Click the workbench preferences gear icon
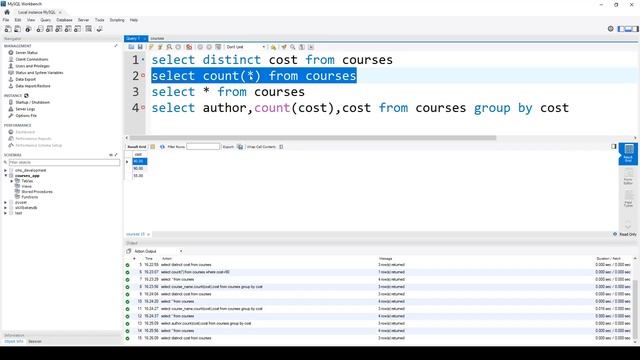 click(611, 29)
